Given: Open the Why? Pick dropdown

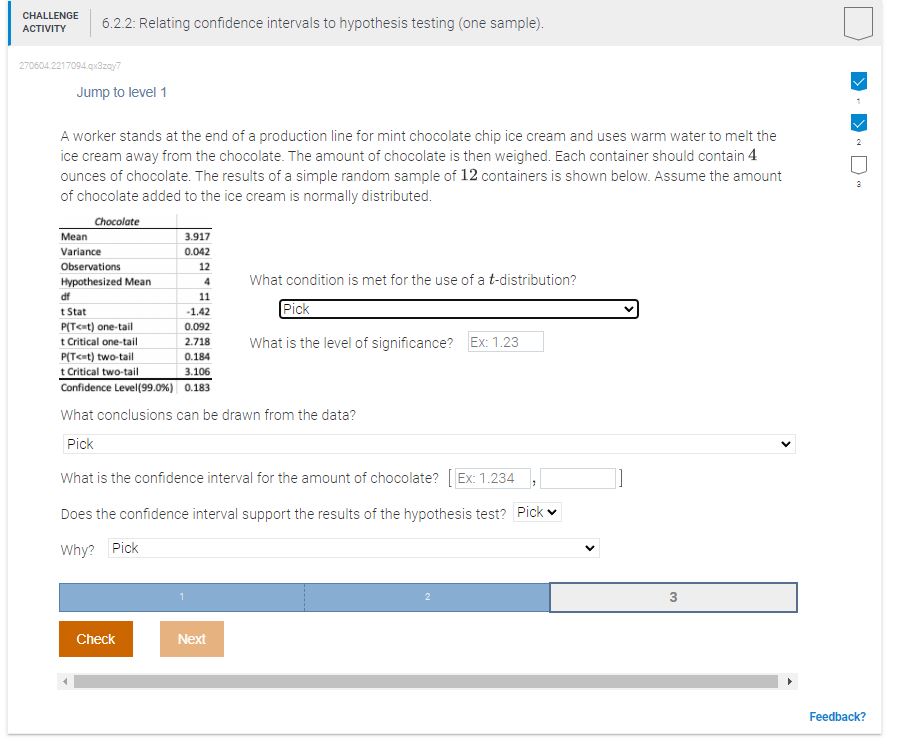Looking at the screenshot, I should 348,548.
